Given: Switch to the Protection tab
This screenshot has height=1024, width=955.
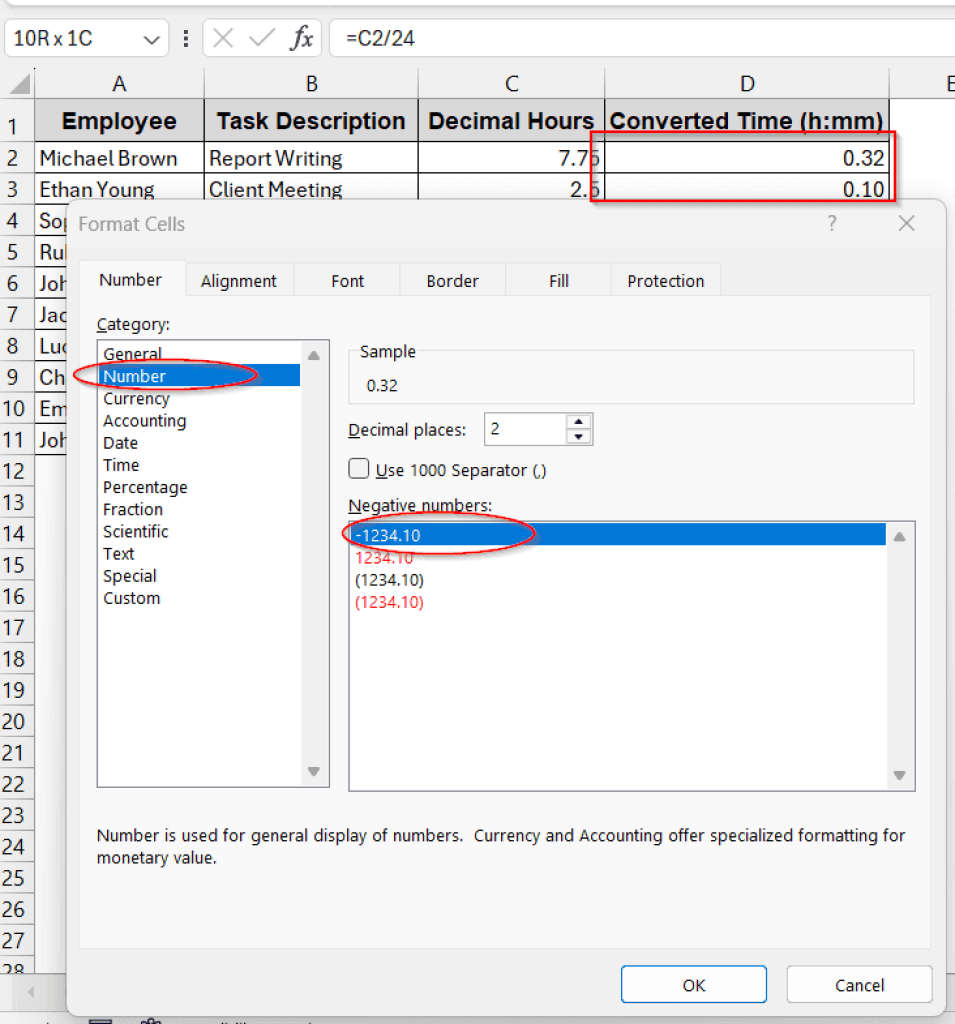Looking at the screenshot, I should 665,280.
